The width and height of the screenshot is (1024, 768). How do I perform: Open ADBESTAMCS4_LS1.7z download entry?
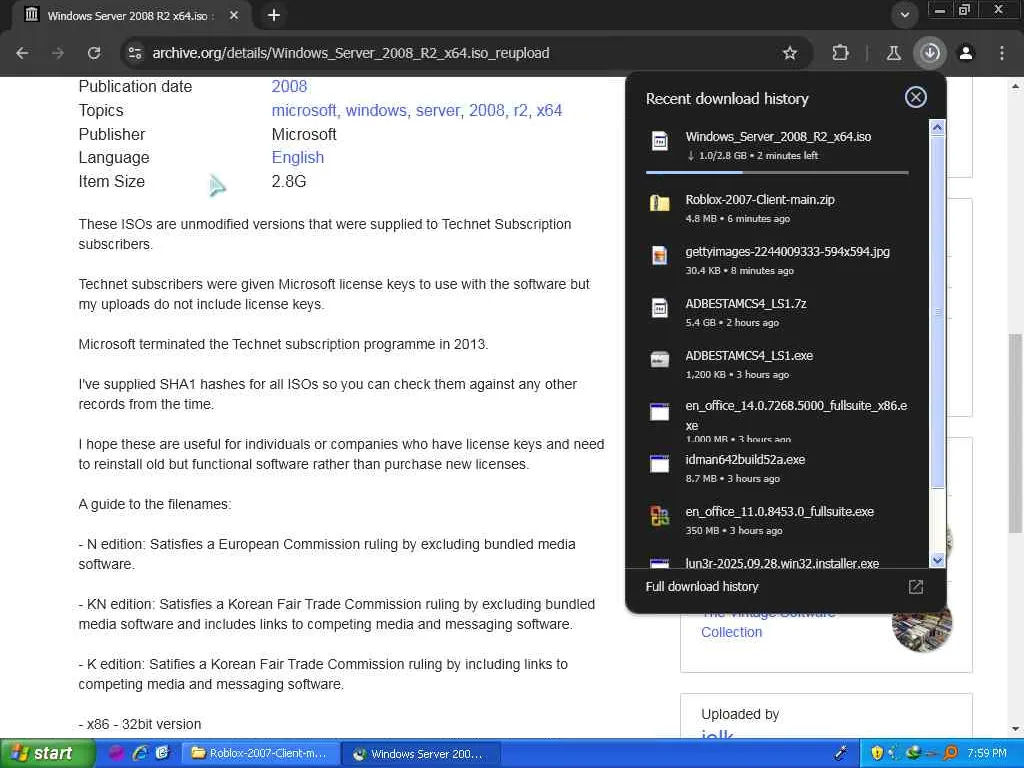pos(777,312)
